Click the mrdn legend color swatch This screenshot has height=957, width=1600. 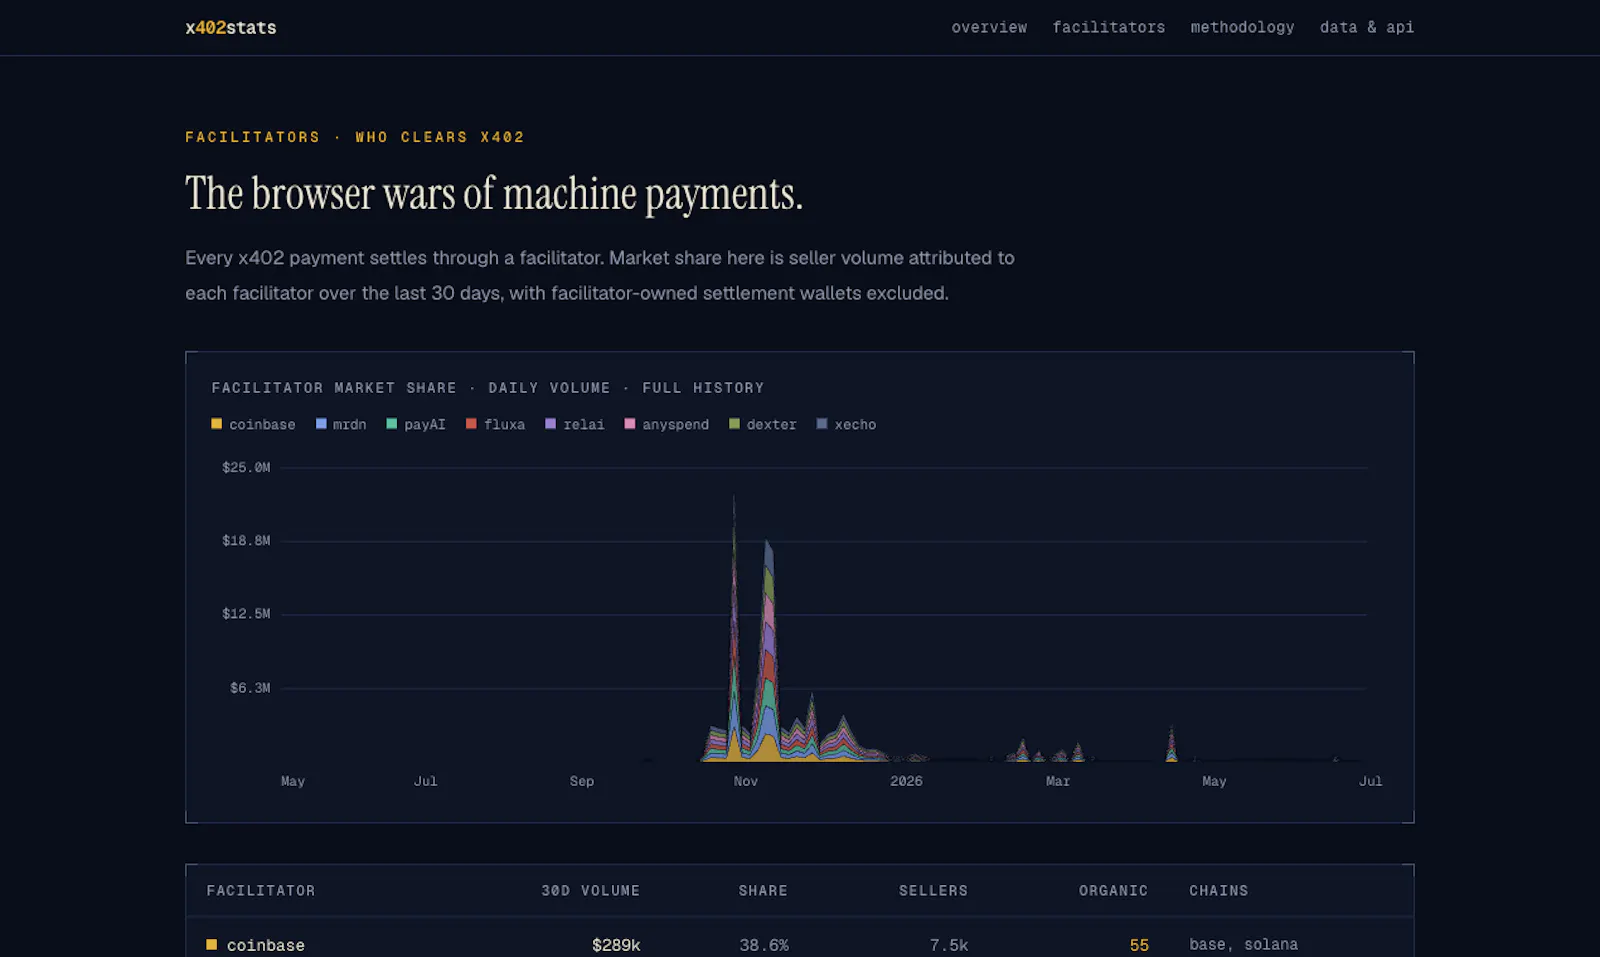point(321,424)
